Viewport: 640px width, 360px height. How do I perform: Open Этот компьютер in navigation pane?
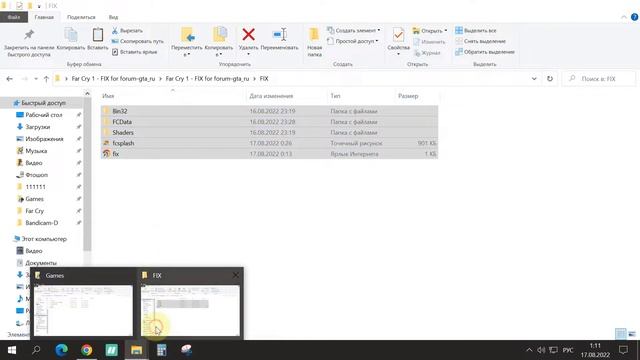44,239
